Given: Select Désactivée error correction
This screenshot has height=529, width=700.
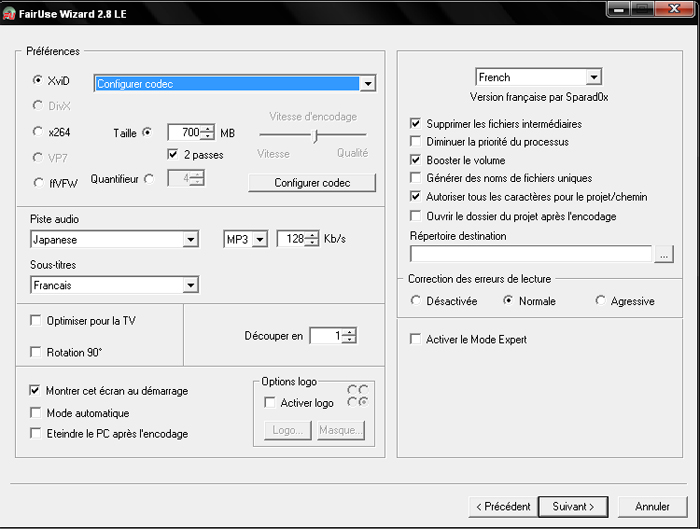Looking at the screenshot, I should 416,300.
